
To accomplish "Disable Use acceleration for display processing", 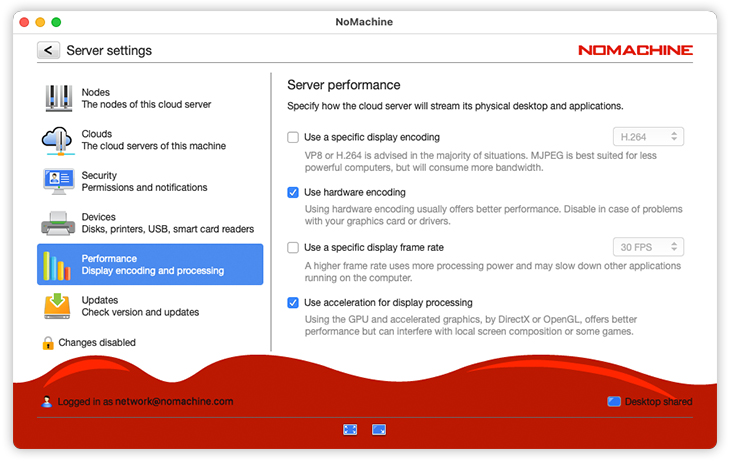I will click(x=293, y=302).
